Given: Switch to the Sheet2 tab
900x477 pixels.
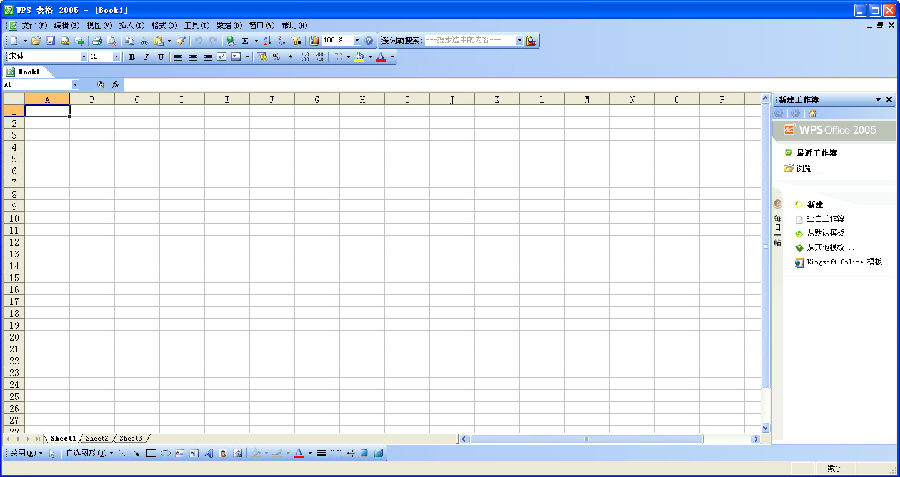Looking at the screenshot, I should [x=97, y=438].
